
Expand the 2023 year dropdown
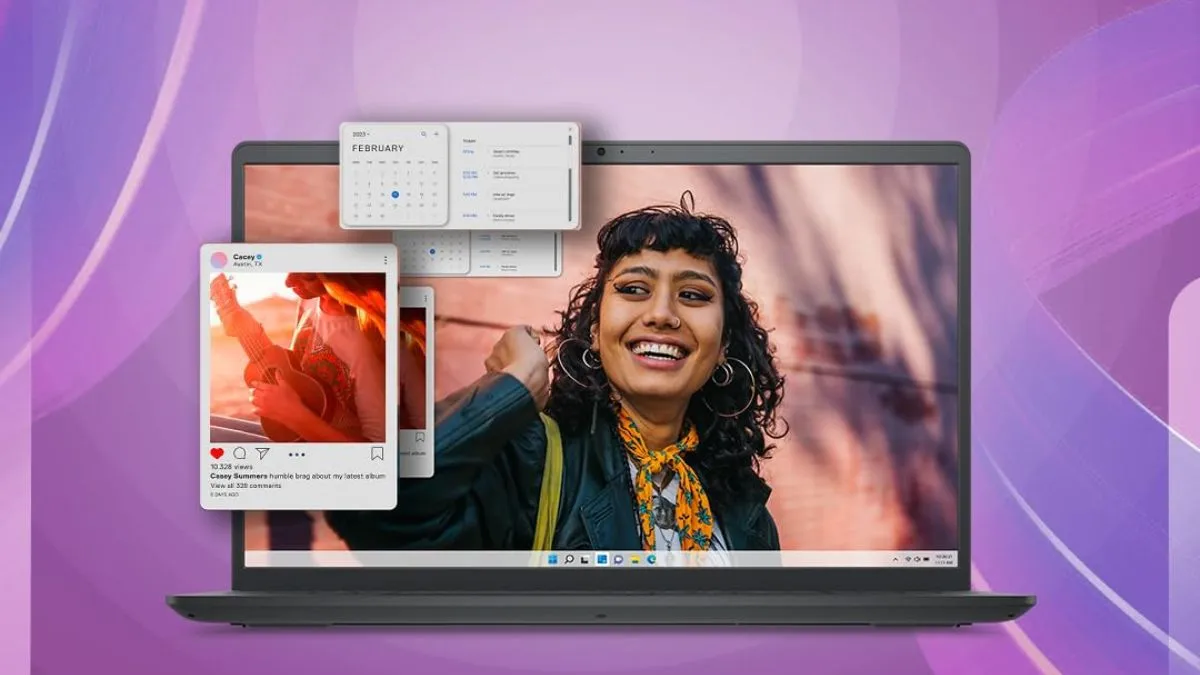tap(360, 134)
